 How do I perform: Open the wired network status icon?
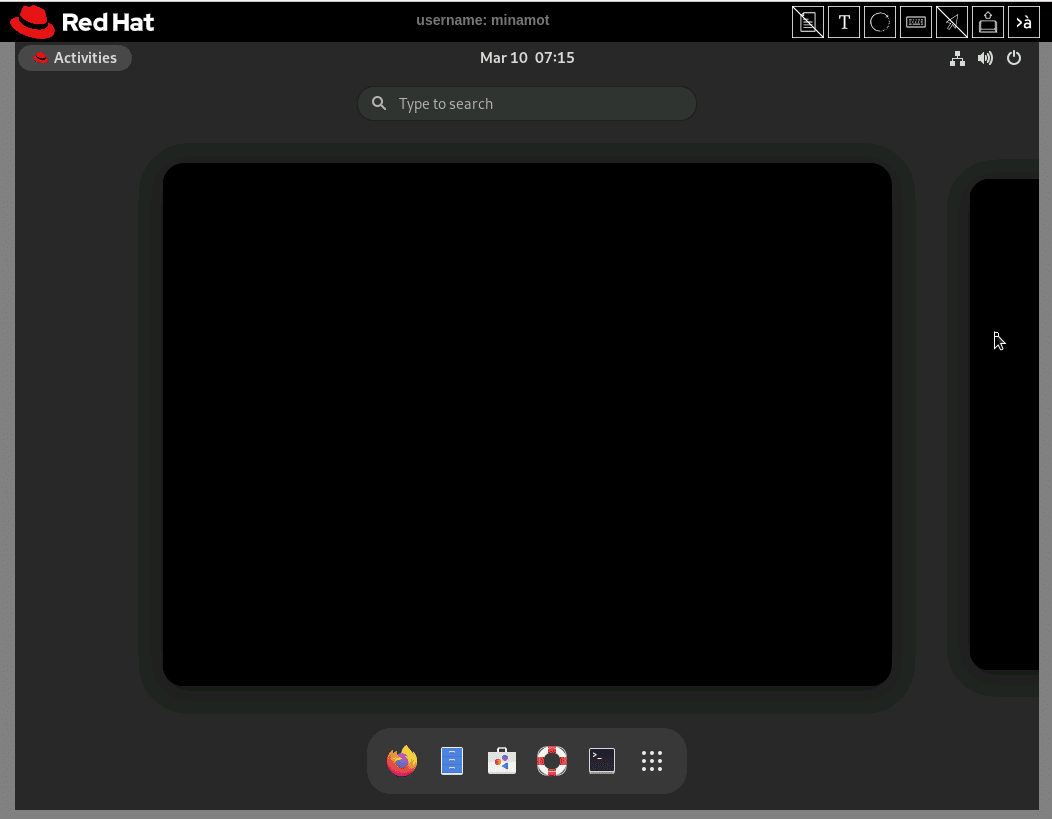pyautogui.click(x=957, y=58)
